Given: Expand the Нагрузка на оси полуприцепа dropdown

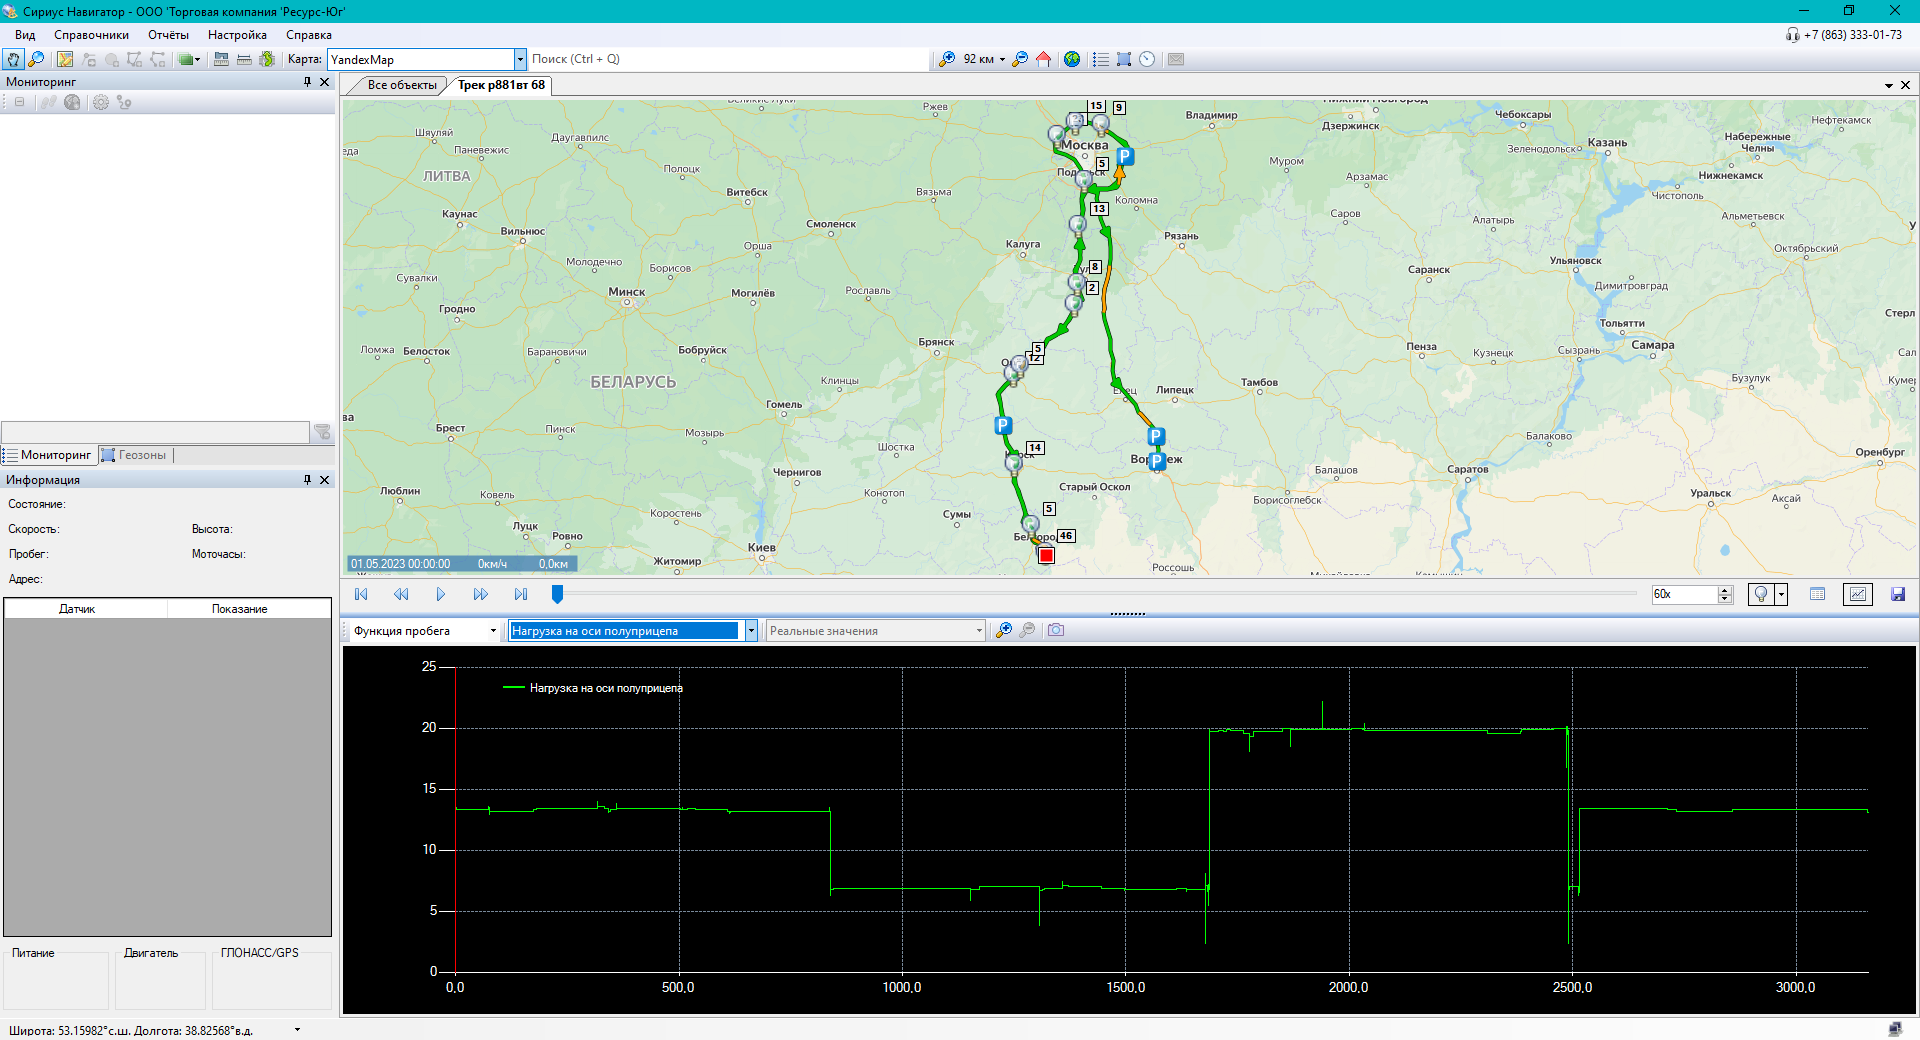Looking at the screenshot, I should click(750, 631).
